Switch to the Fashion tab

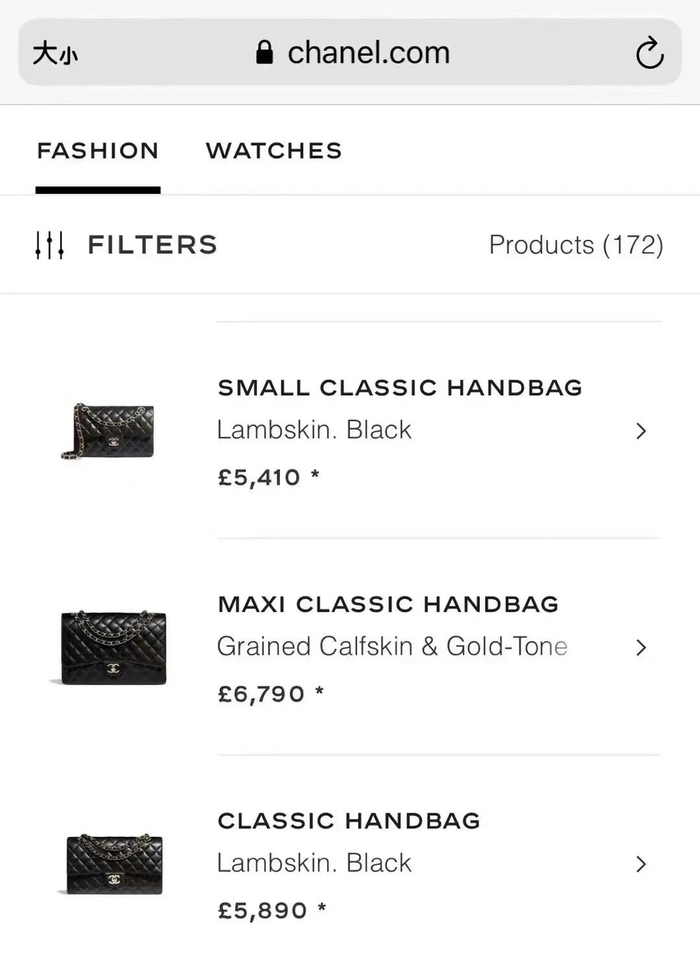pos(98,151)
